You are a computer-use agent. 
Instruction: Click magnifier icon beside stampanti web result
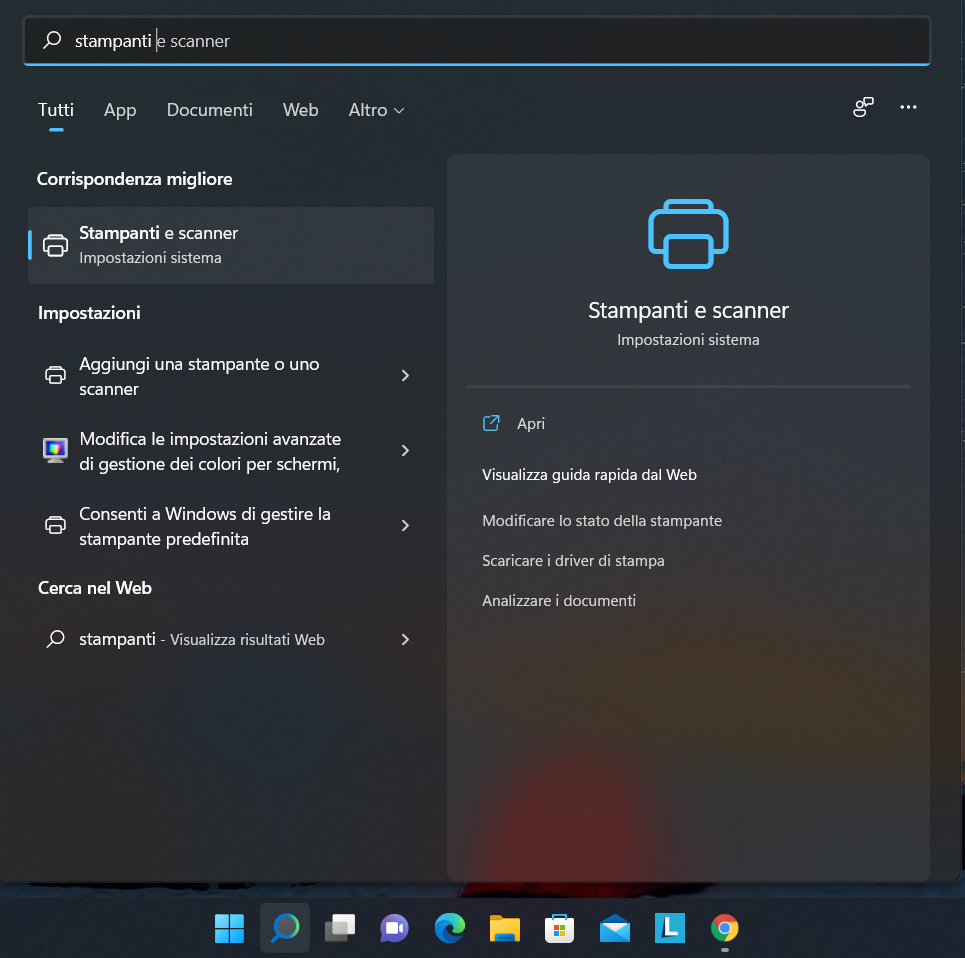pyautogui.click(x=56, y=639)
